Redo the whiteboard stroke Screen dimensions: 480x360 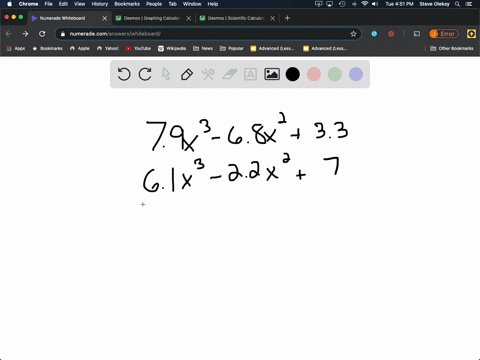(x=145, y=74)
